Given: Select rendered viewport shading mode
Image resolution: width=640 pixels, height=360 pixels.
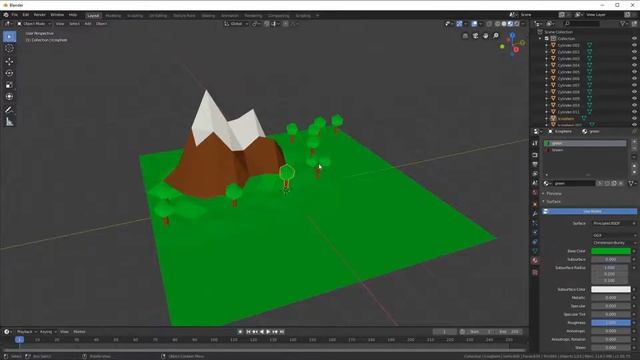Looking at the screenshot, I should click(517, 24).
